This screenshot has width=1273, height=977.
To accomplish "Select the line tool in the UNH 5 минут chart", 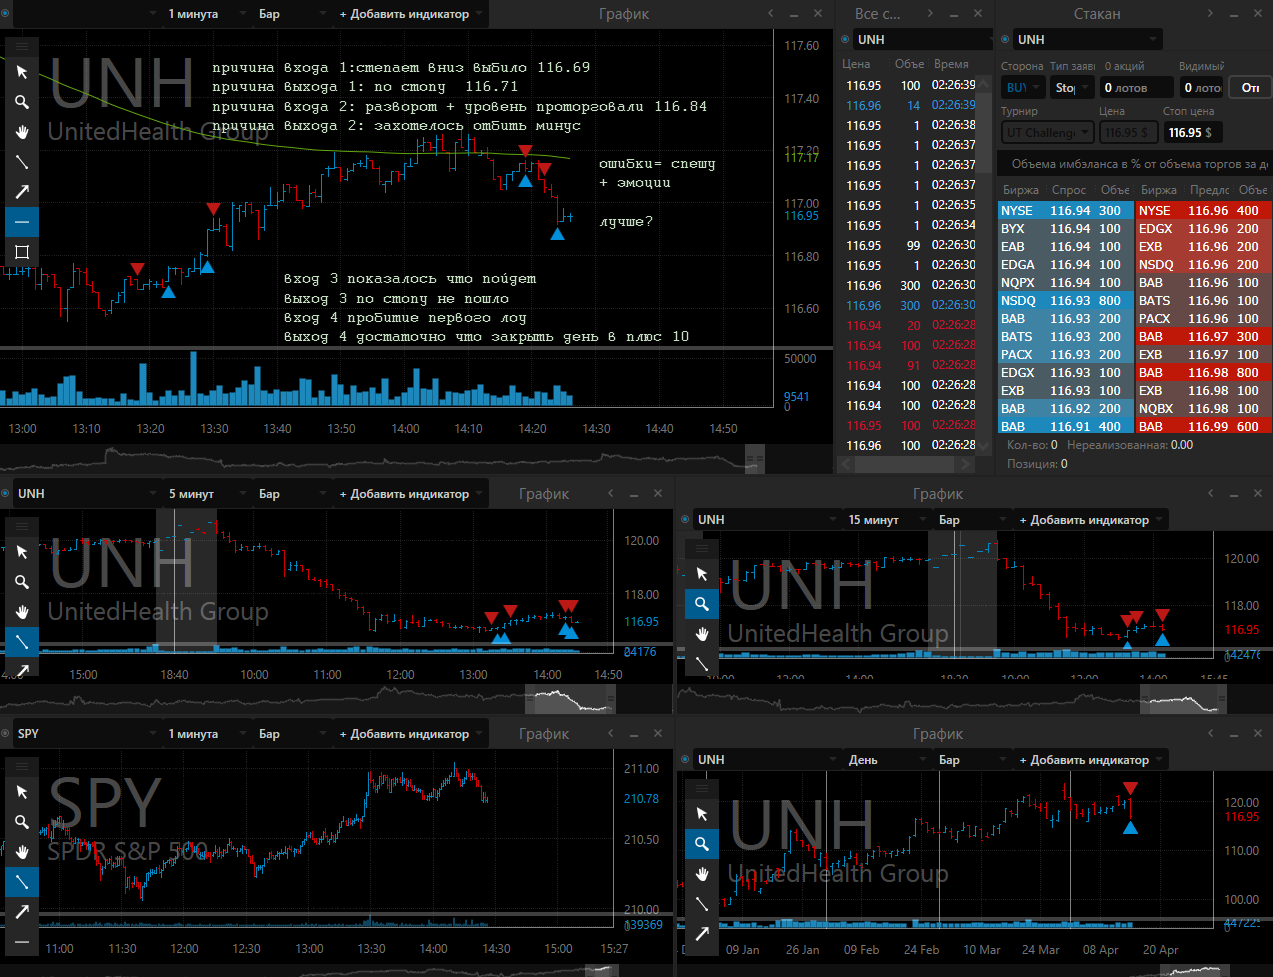I will (x=22, y=642).
